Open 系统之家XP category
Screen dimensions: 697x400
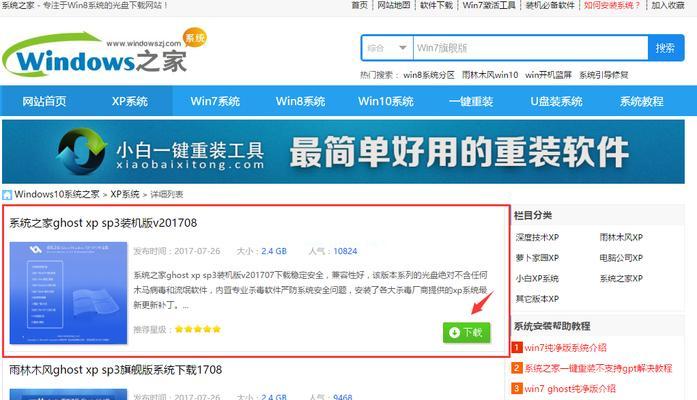coord(621,279)
